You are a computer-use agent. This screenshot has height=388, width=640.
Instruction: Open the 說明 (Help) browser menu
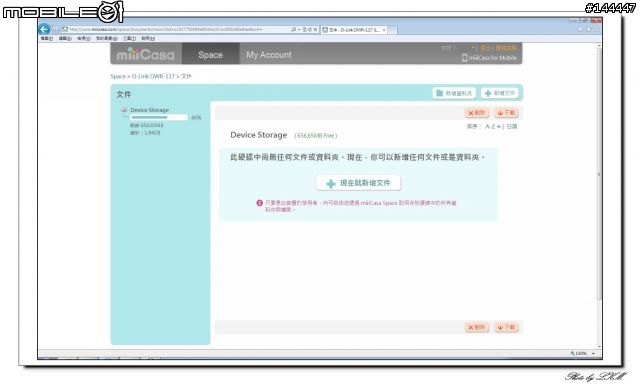148,38
